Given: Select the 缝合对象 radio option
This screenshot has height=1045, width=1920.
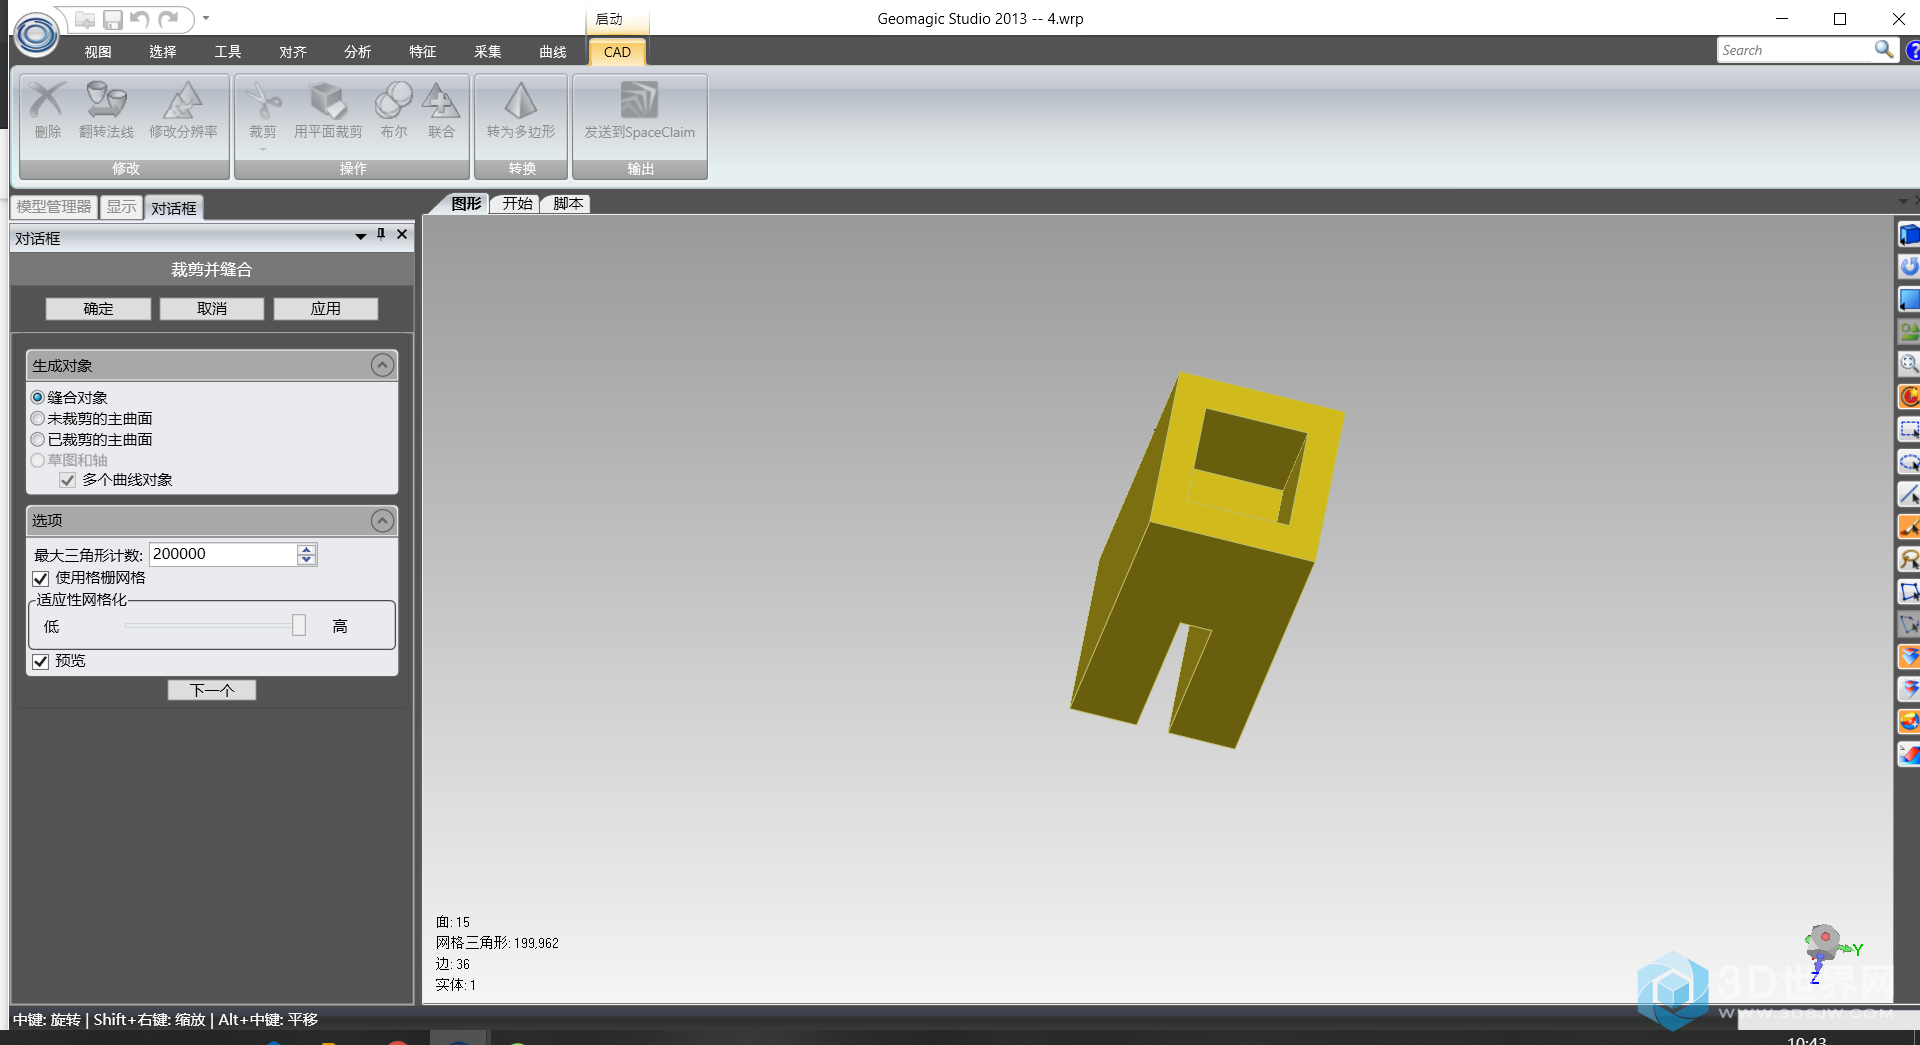Looking at the screenshot, I should pos(38,397).
